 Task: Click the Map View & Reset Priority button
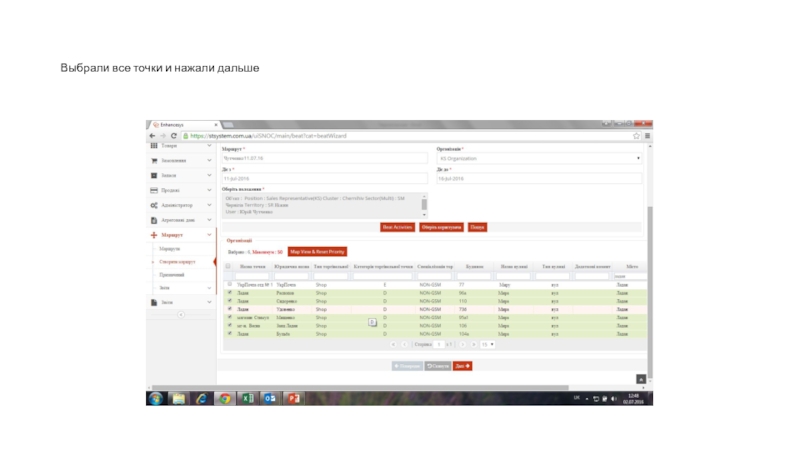click(316, 252)
